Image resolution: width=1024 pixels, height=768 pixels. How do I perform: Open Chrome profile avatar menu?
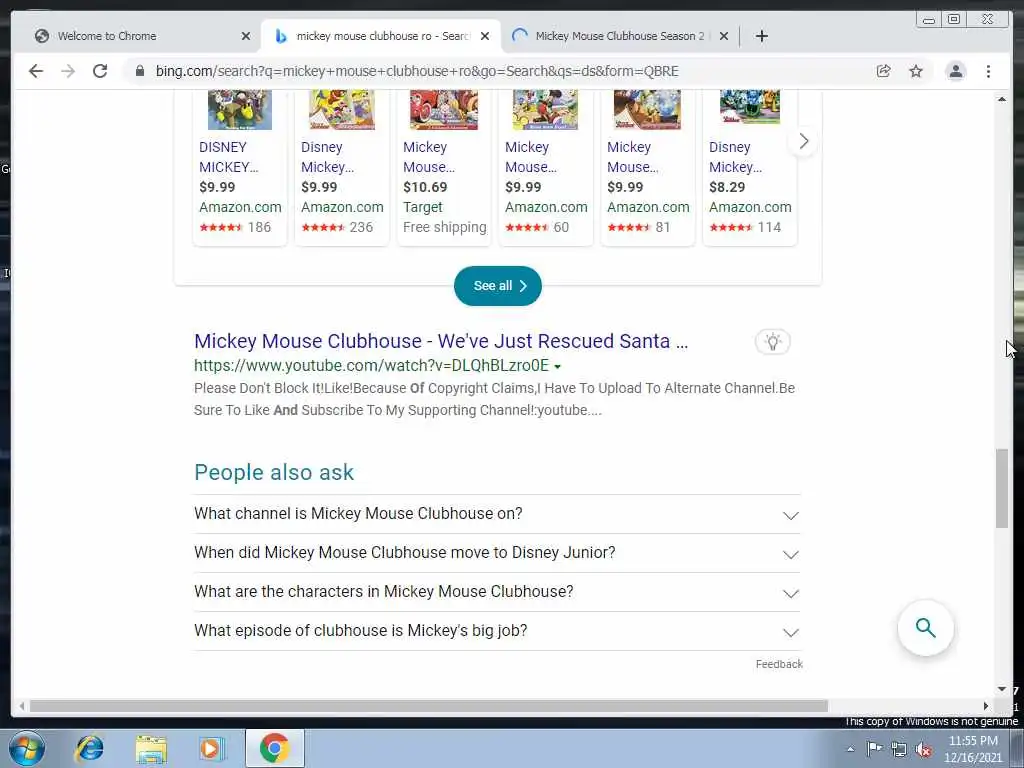[x=956, y=71]
